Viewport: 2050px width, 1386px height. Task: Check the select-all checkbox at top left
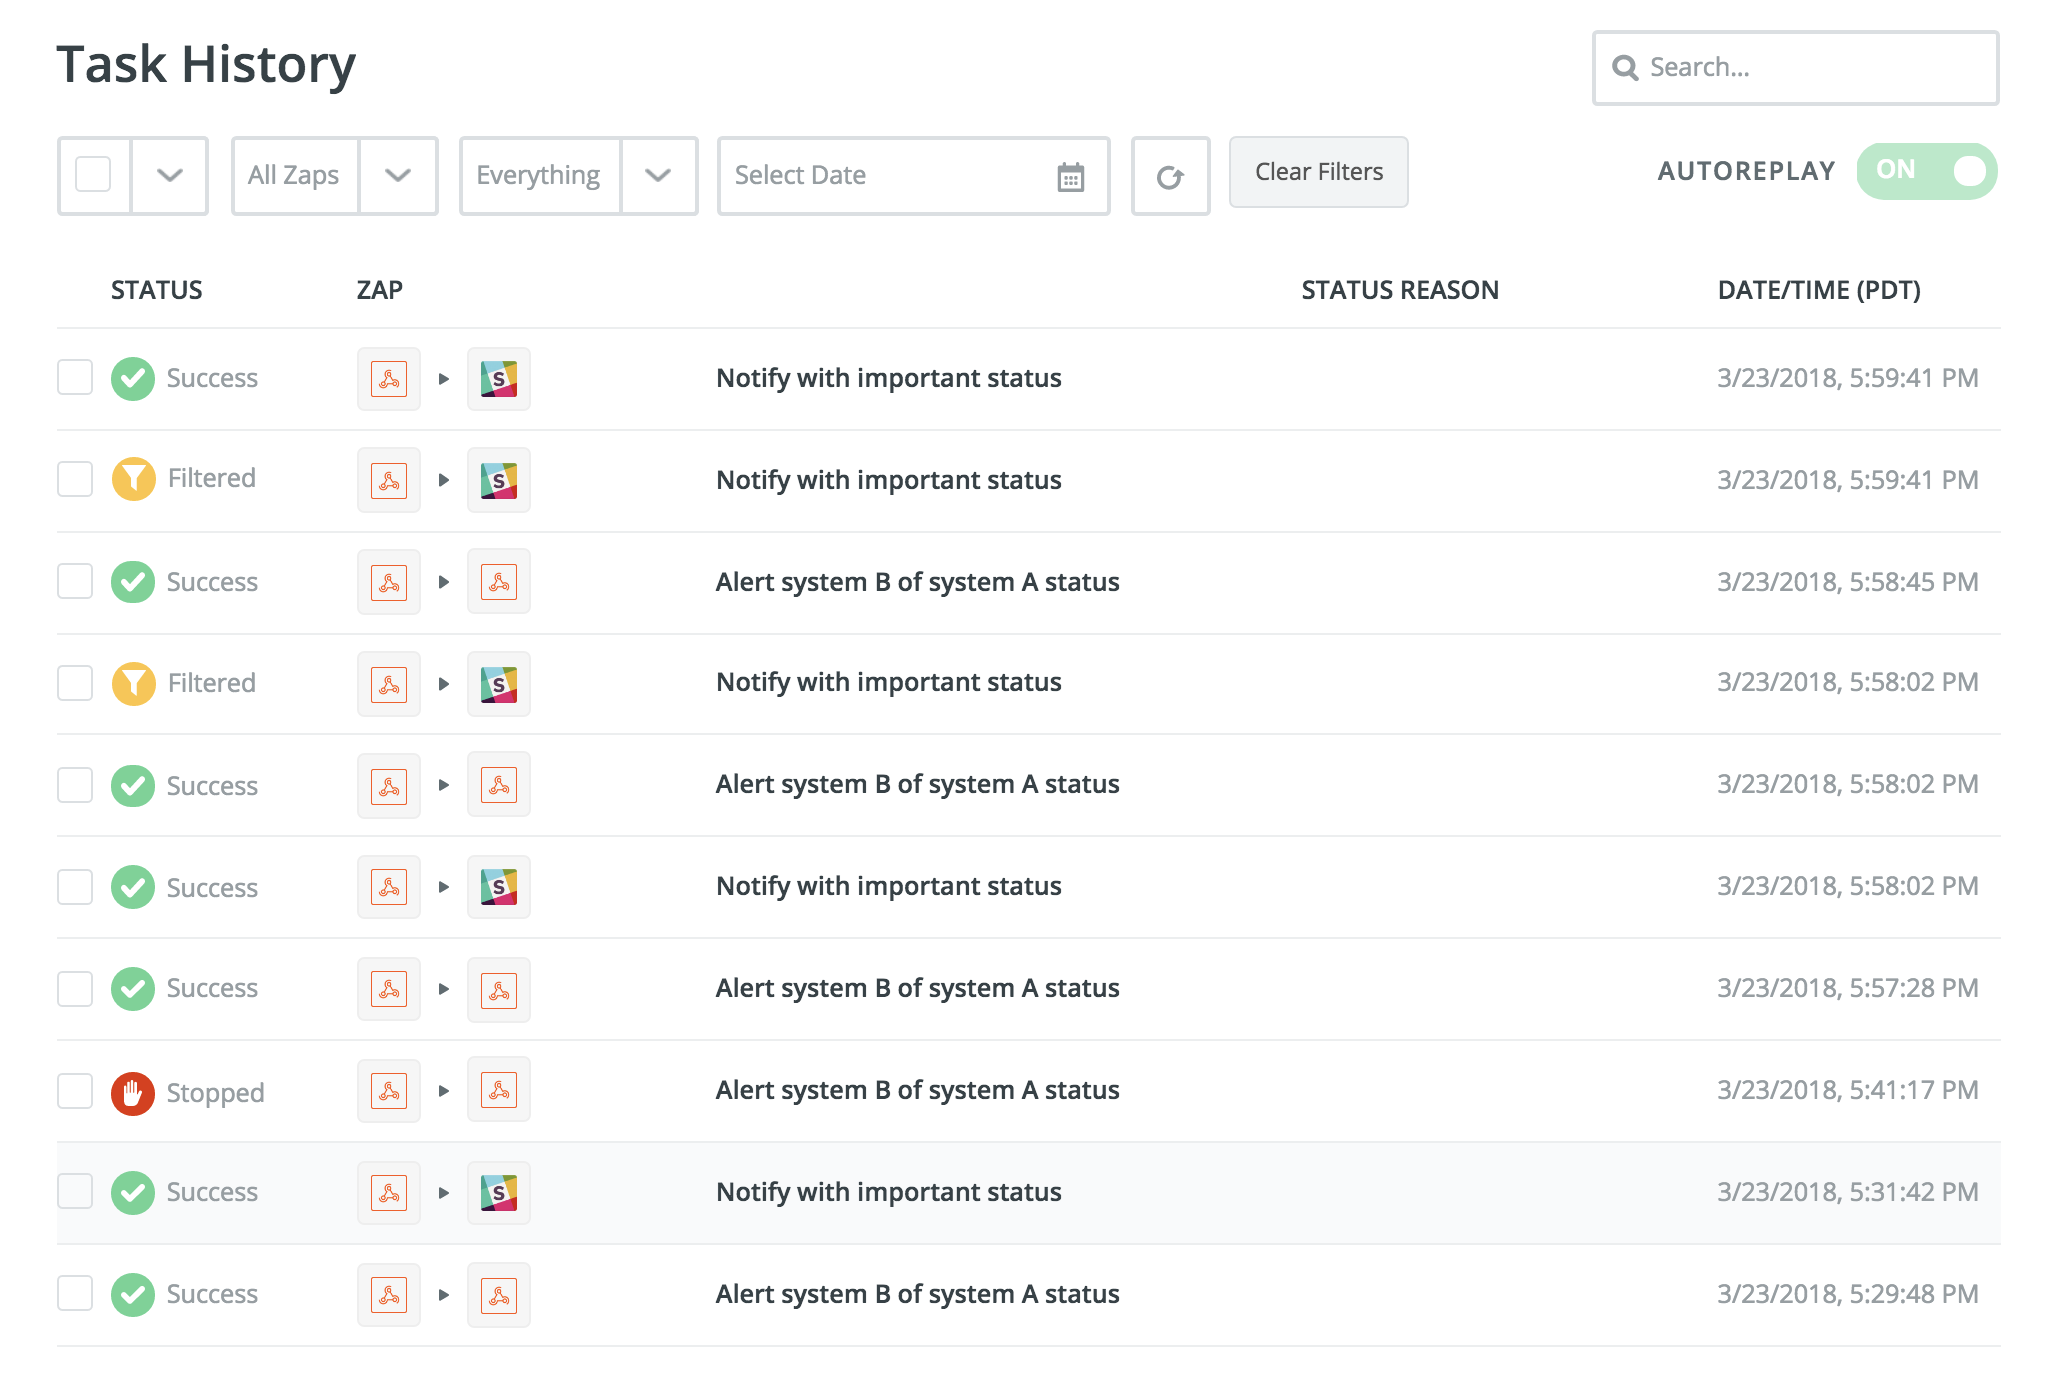(x=93, y=172)
